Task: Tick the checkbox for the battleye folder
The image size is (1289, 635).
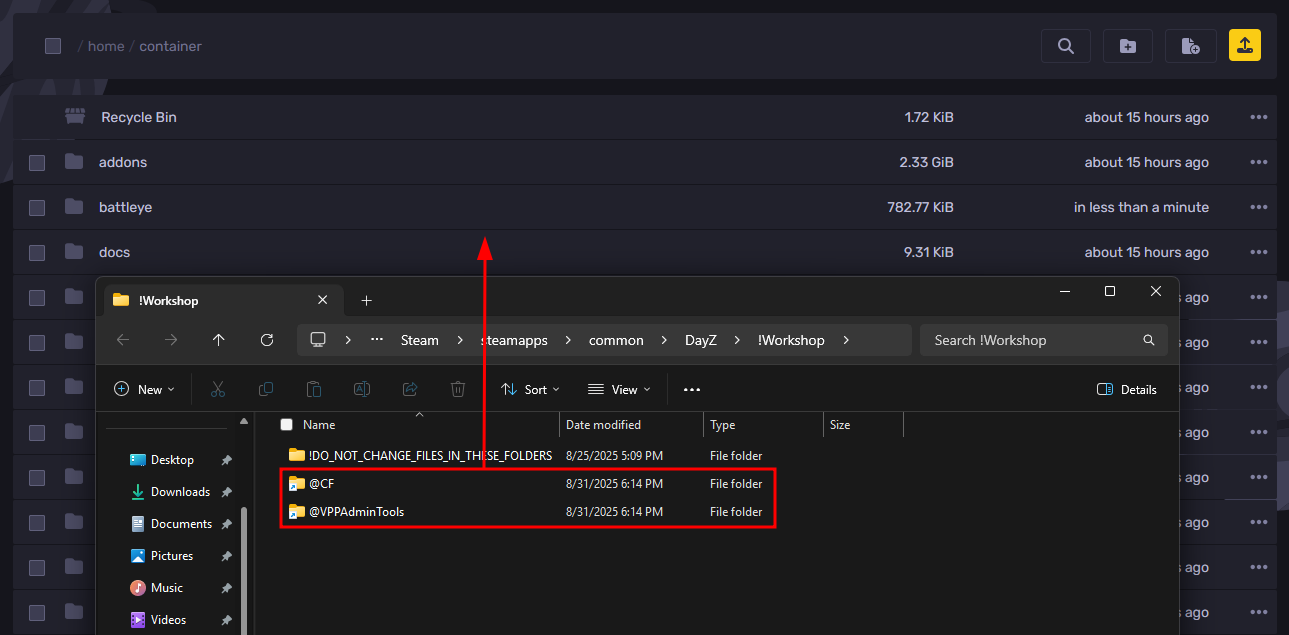Action: [x=37, y=207]
